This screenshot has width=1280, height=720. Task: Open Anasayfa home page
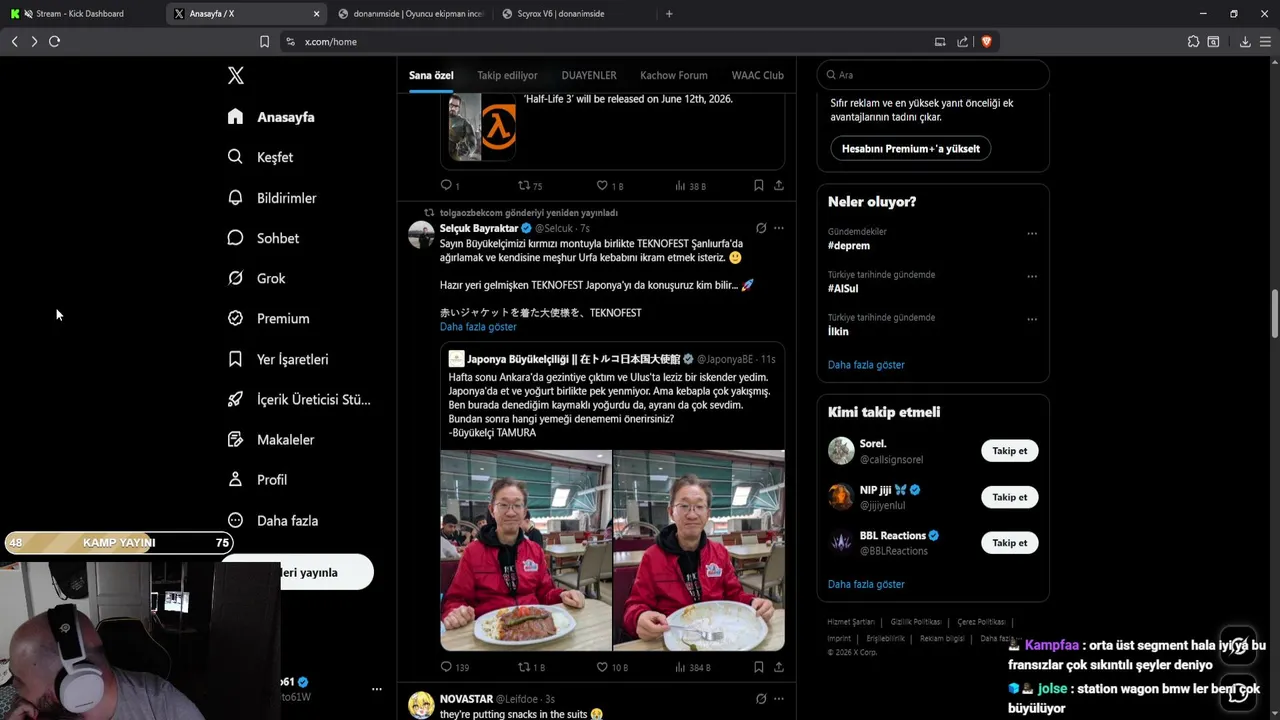pyautogui.click(x=271, y=117)
